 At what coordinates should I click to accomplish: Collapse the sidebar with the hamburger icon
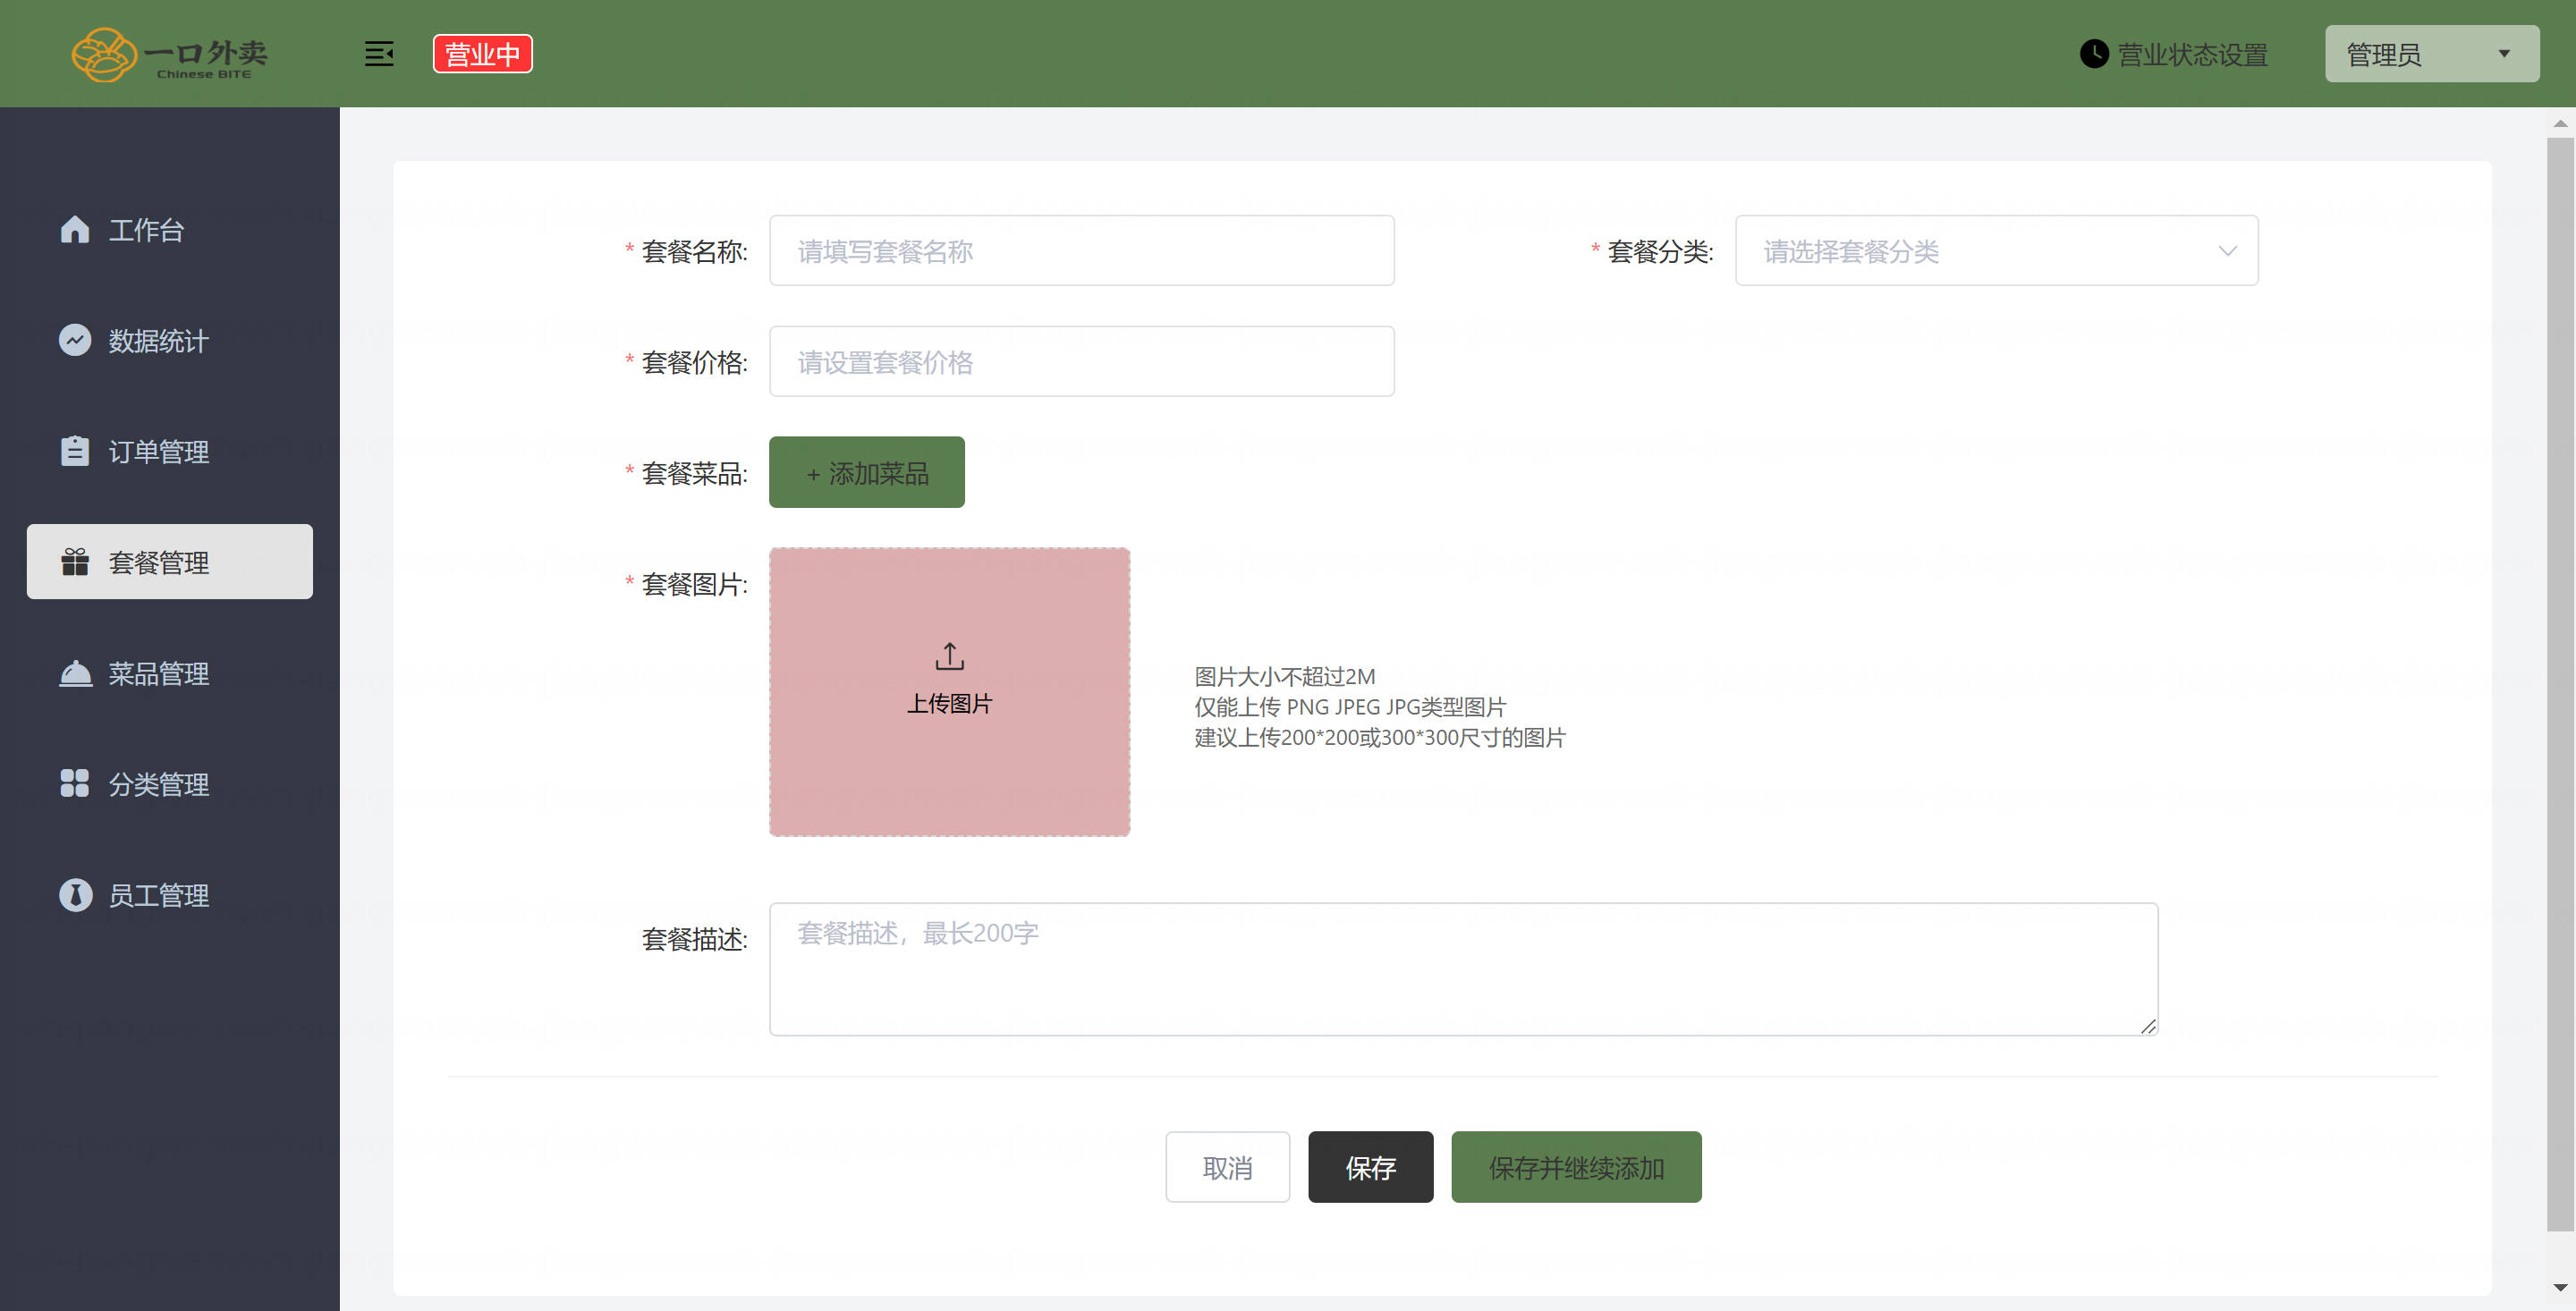click(379, 54)
